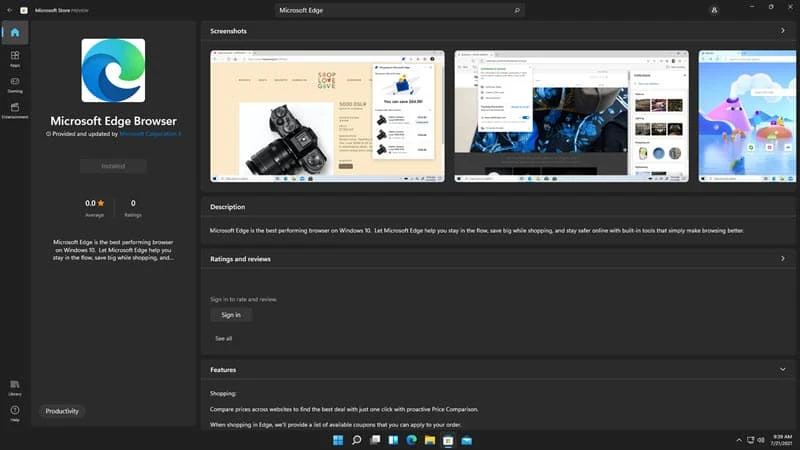Open File Explorer from the taskbar
The width and height of the screenshot is (800, 450).
[x=430, y=440]
